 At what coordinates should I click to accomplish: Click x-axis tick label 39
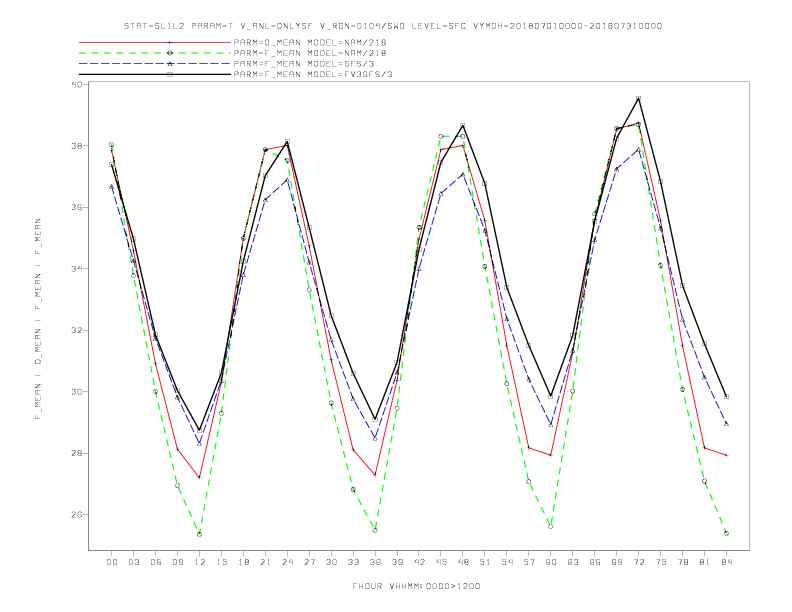coord(397,562)
